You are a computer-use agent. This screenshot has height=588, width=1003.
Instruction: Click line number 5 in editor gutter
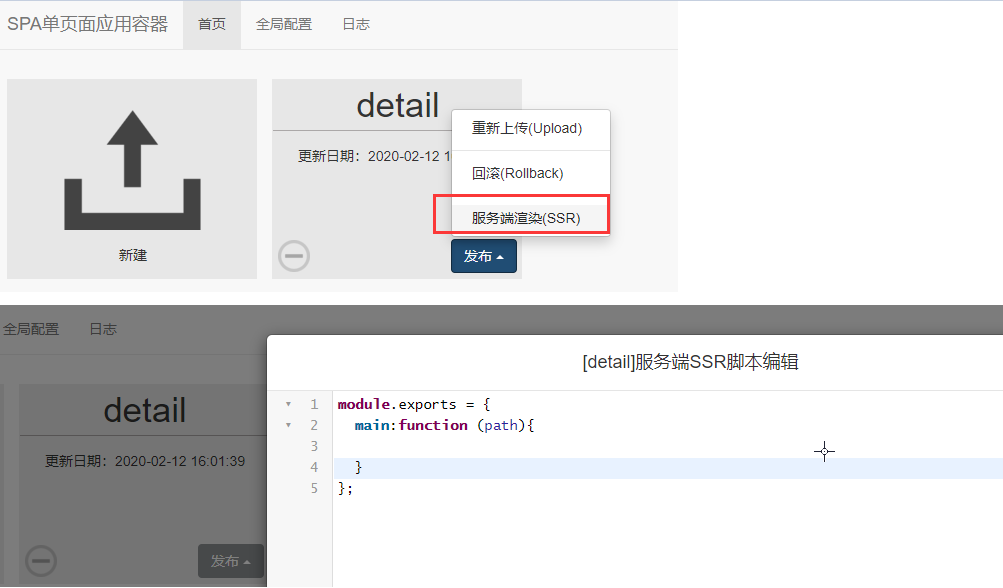click(x=314, y=489)
